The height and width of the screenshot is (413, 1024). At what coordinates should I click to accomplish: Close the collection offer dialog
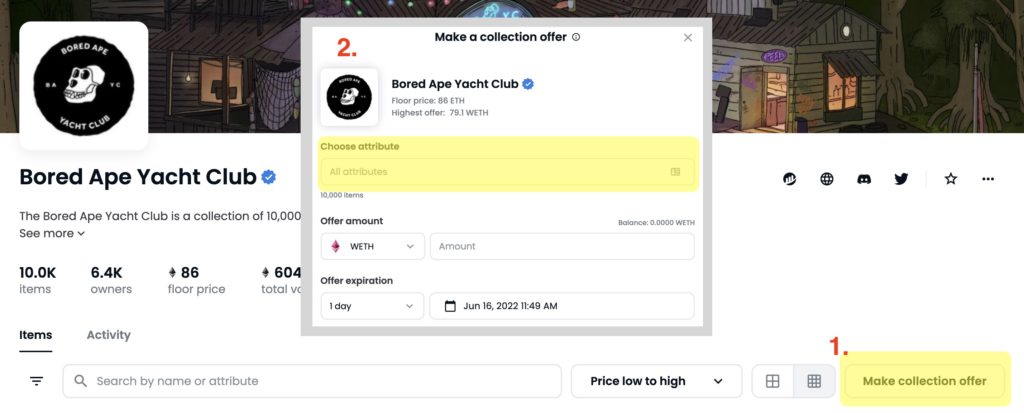pos(688,38)
